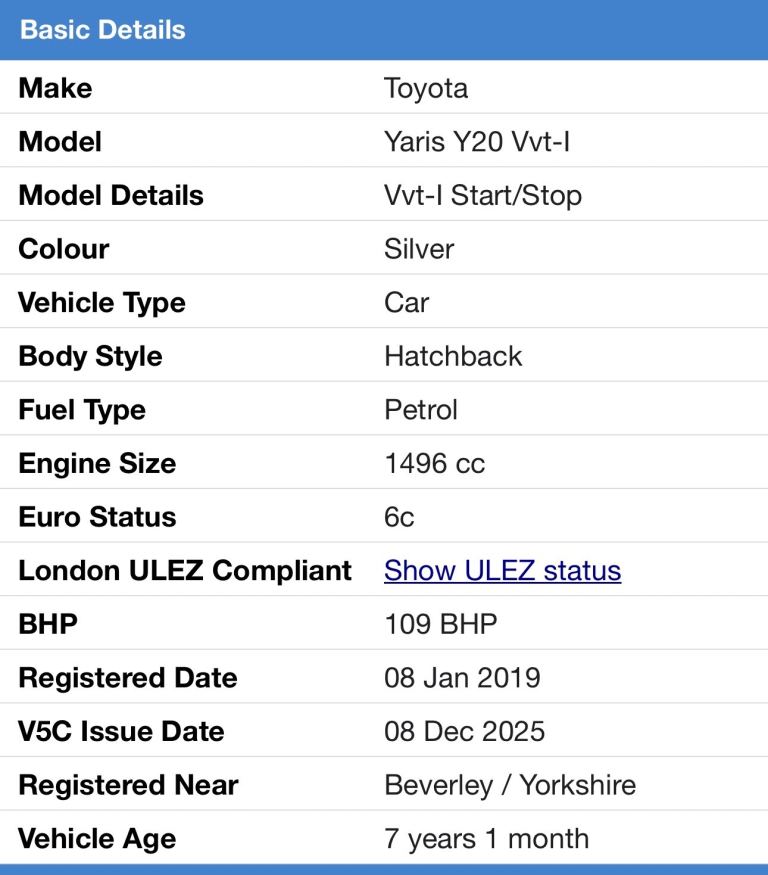This screenshot has height=875, width=768.
Task: Select the V5C Issue Date label
Action: click(x=121, y=731)
